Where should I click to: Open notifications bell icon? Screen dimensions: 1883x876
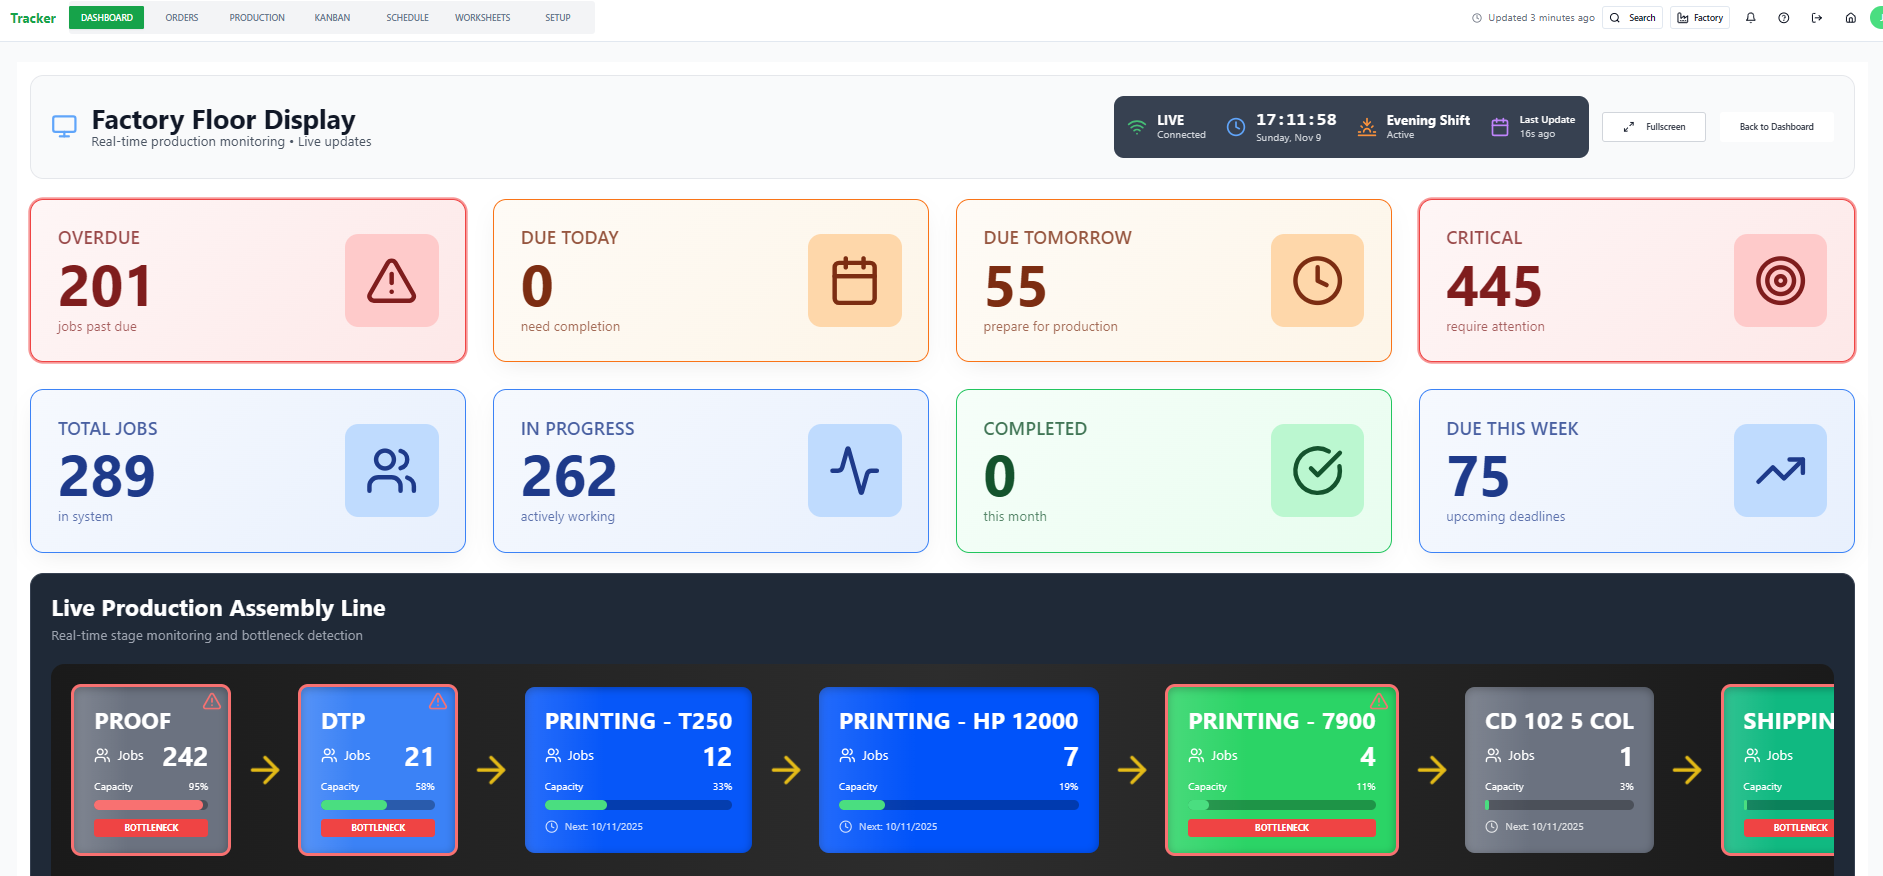click(1751, 18)
